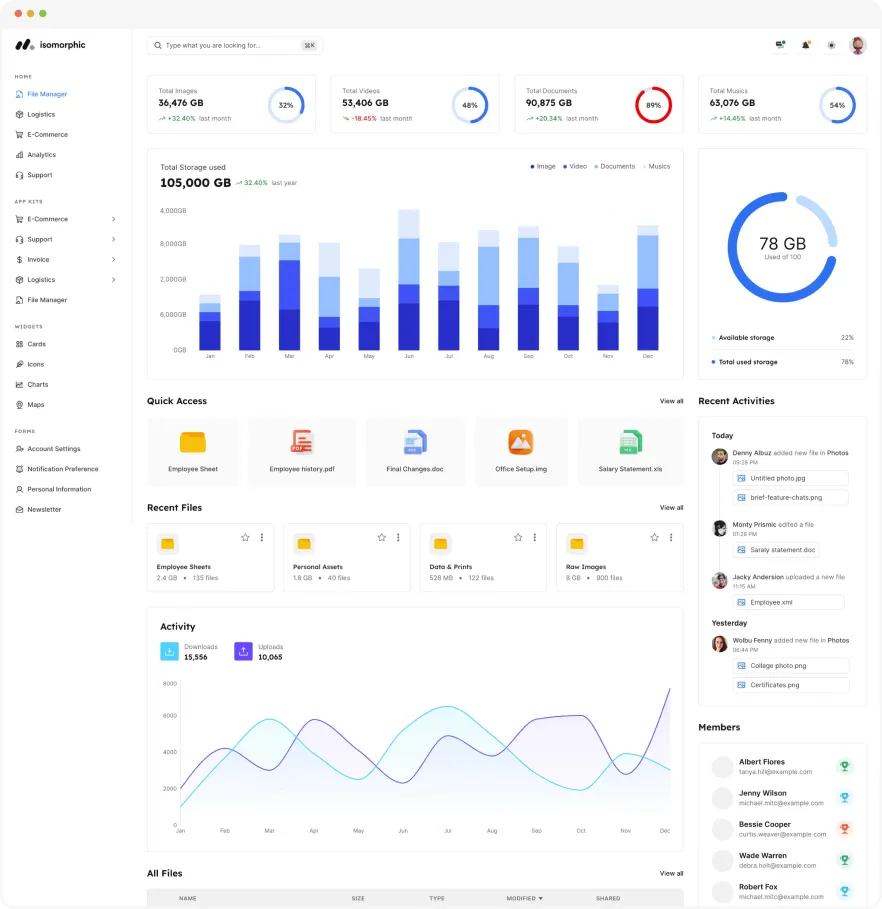Open more options for Raw Images
Screen dimensions: 882x909
pyautogui.click(x=671, y=537)
